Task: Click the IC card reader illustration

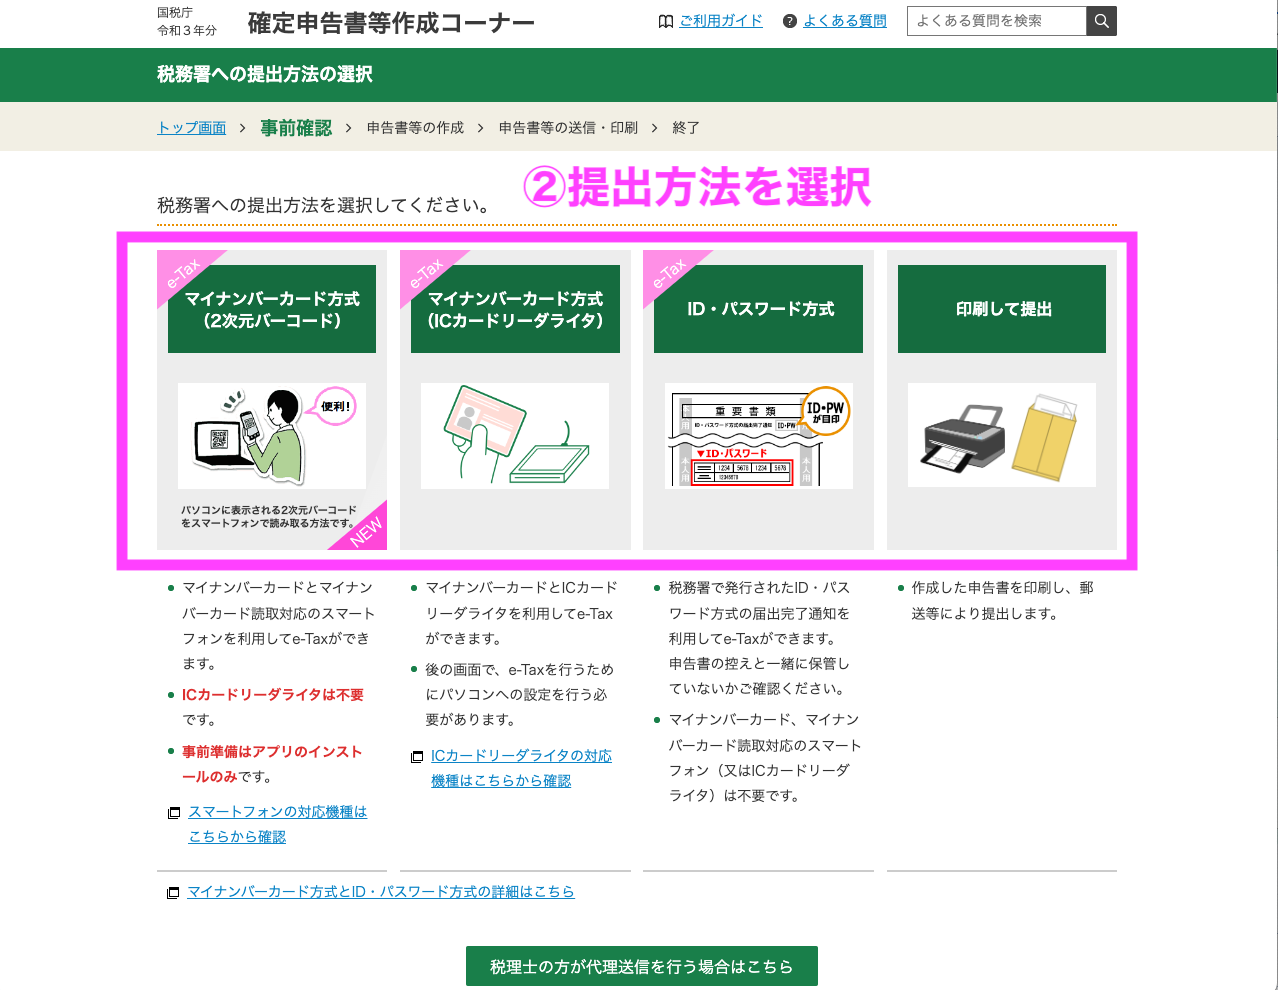Action: [514, 435]
